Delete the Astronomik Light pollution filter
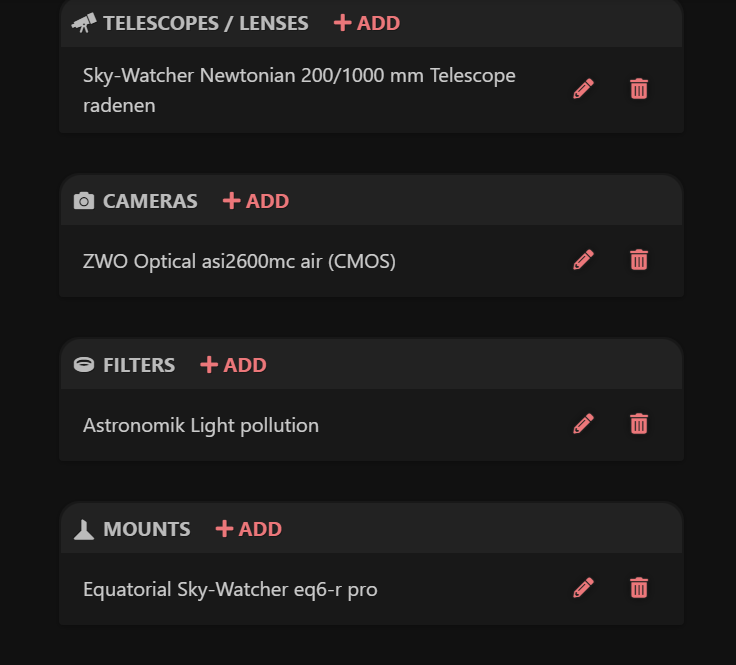Screen dimensions: 736x665 tap(639, 424)
